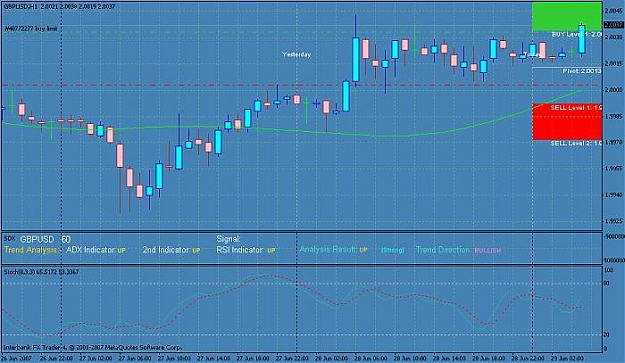Click the red SELL zone rectangle
The image size is (625, 363).
[x=567, y=122]
